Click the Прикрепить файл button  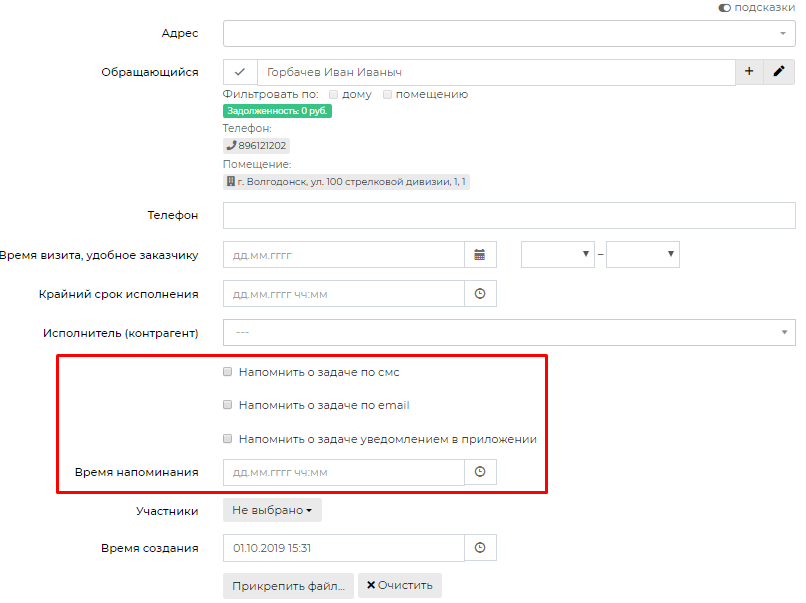[x=288, y=586]
